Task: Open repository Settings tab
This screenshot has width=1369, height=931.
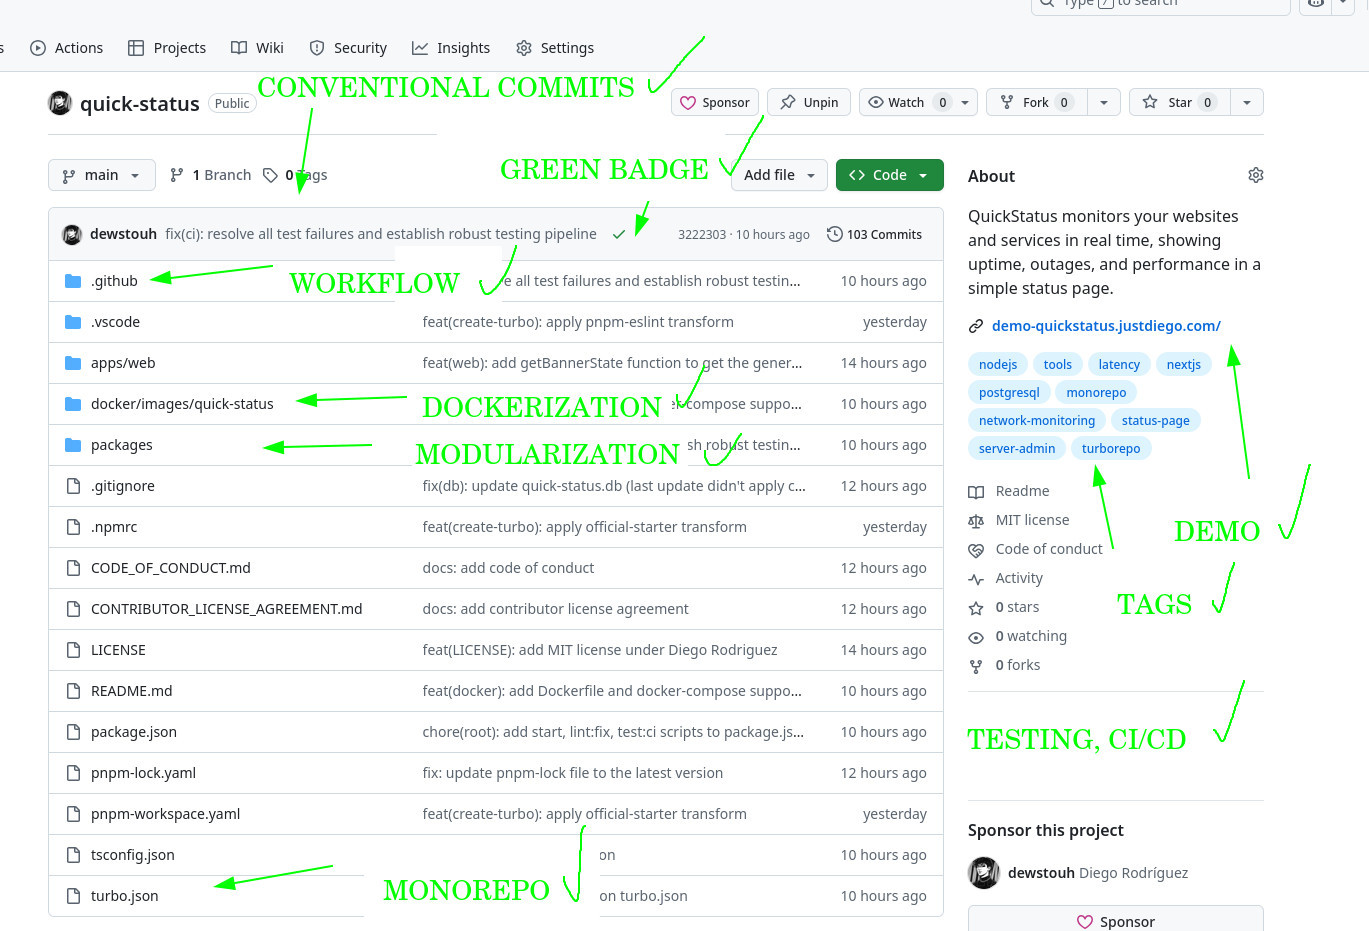Action: click(555, 48)
